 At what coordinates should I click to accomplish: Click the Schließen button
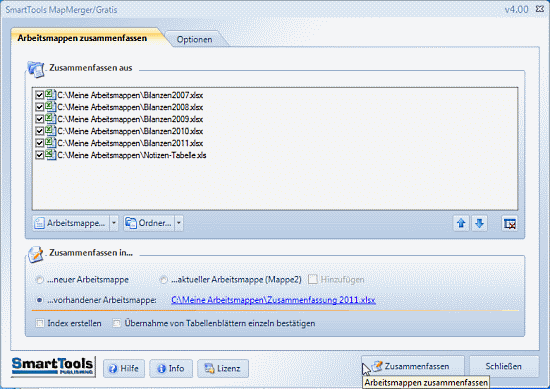pos(504,366)
